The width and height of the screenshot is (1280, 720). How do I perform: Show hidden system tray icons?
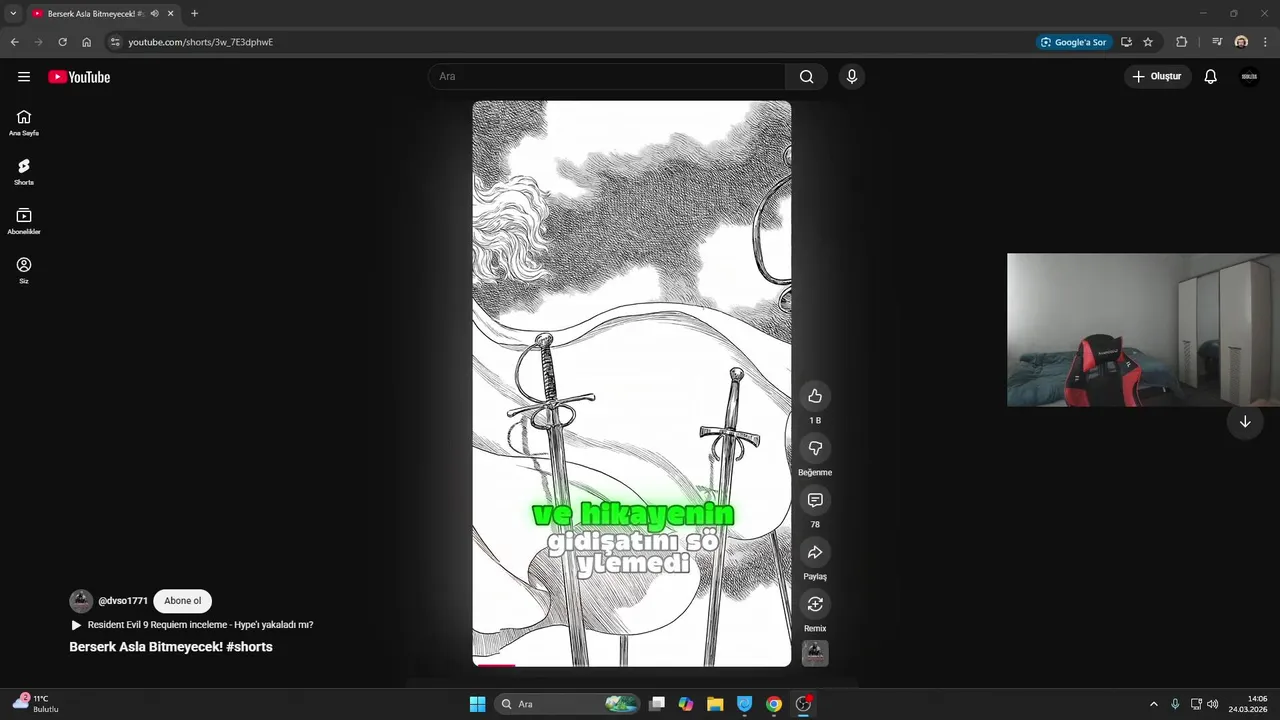click(x=1153, y=704)
